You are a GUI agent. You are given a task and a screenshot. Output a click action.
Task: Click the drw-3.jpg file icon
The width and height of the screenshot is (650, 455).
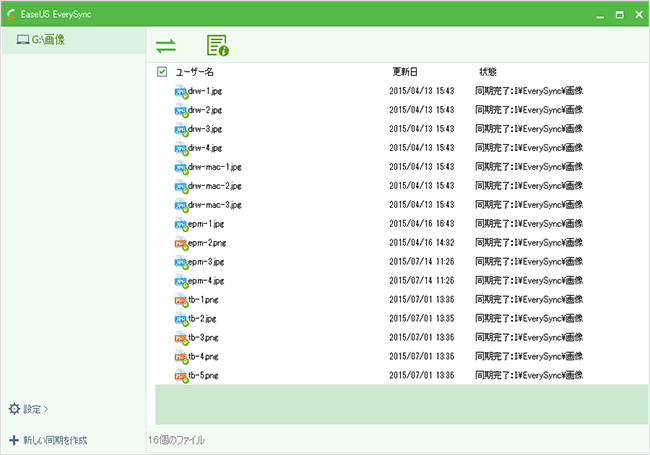181,130
